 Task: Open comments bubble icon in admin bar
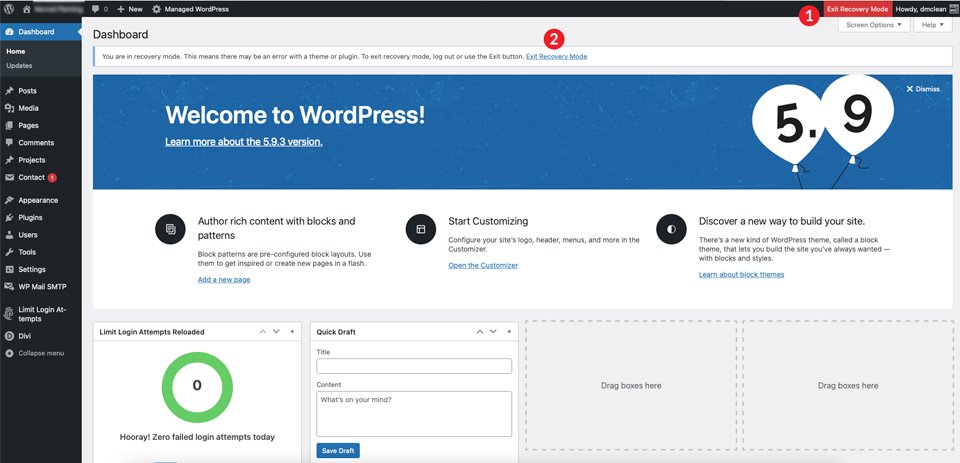click(96, 9)
